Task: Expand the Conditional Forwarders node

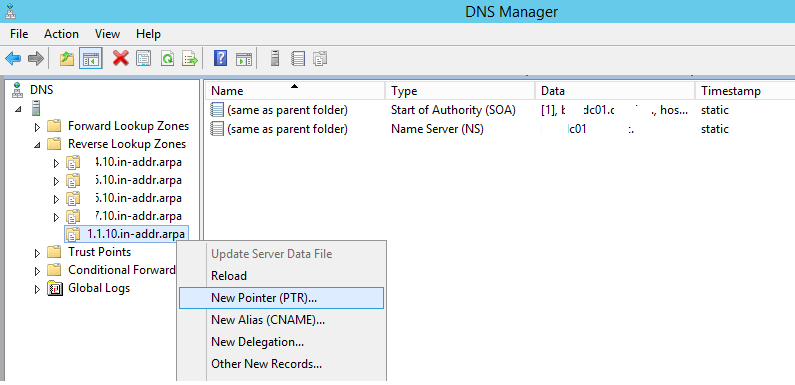Action: coord(37,271)
